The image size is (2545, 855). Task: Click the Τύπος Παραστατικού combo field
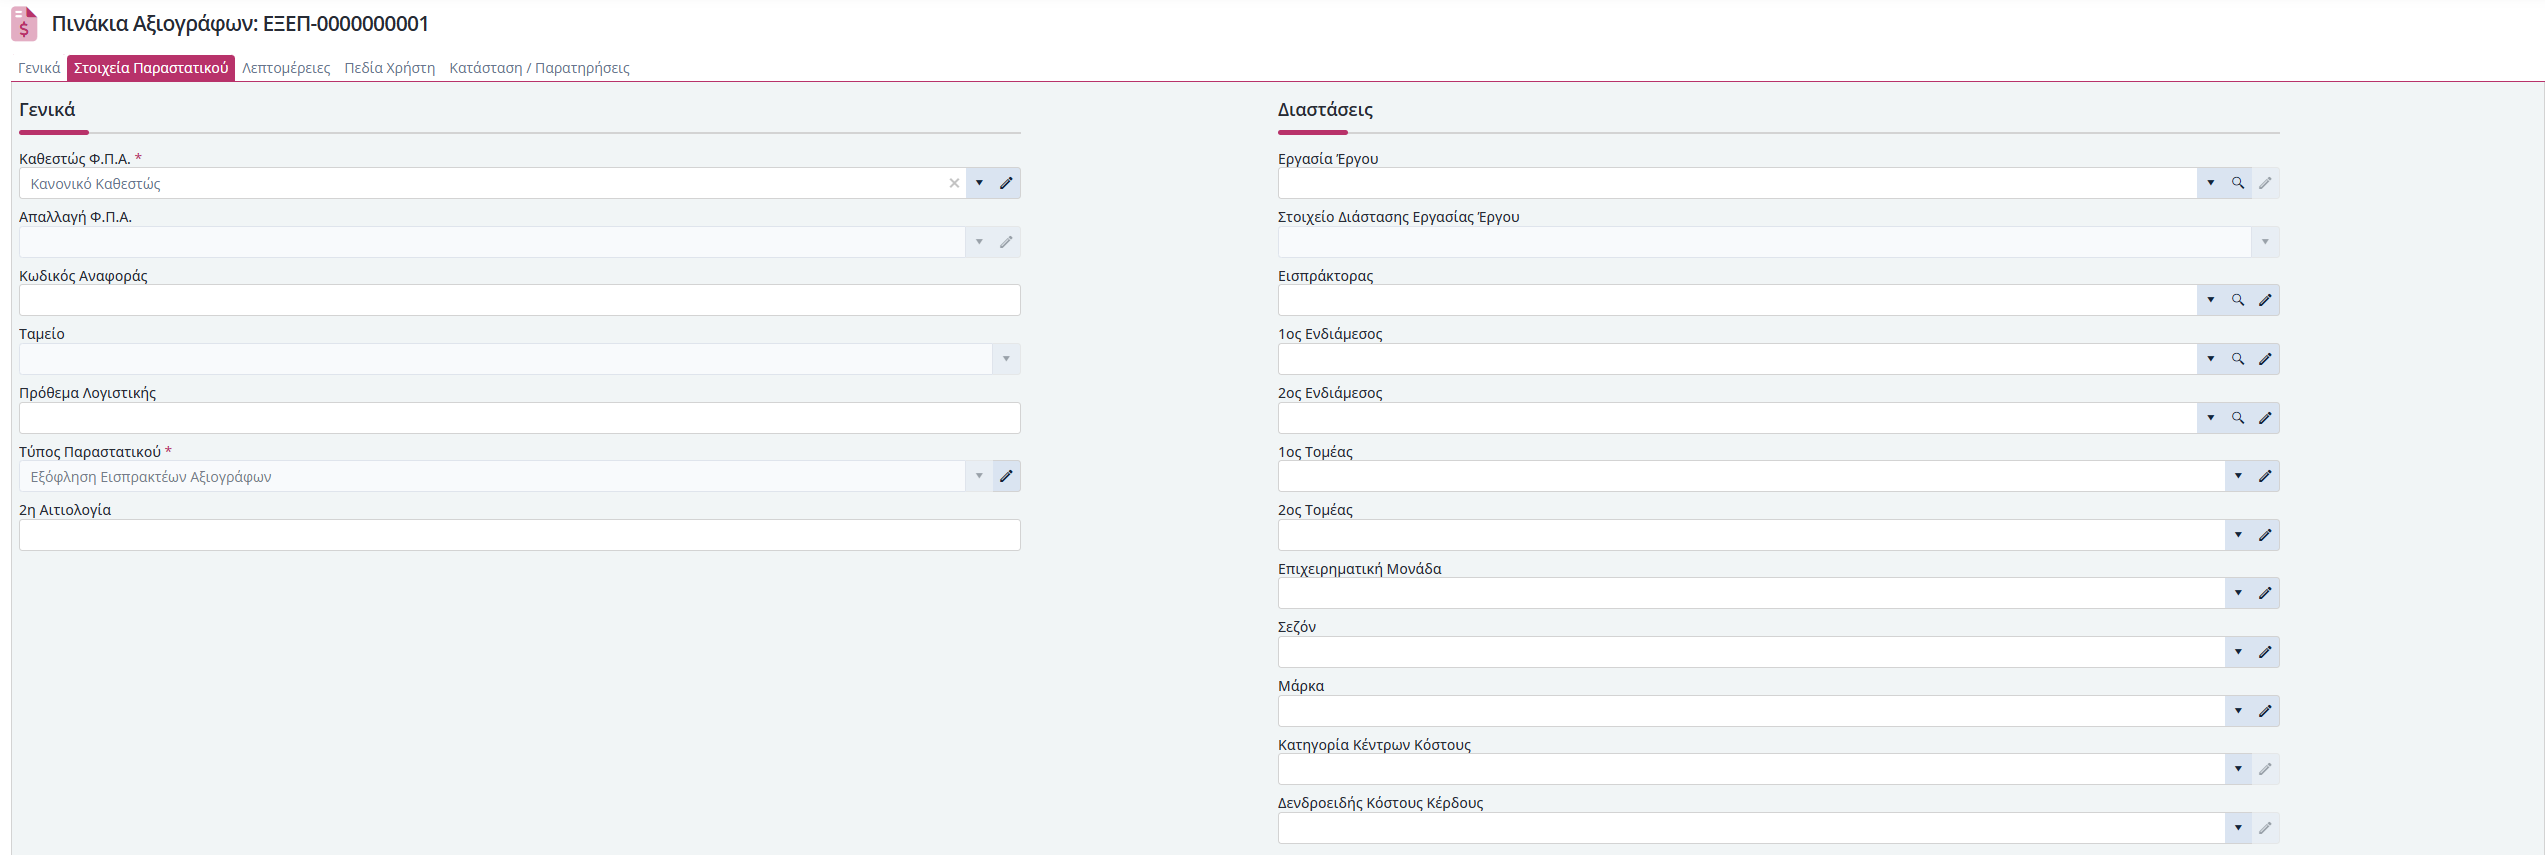tap(492, 476)
